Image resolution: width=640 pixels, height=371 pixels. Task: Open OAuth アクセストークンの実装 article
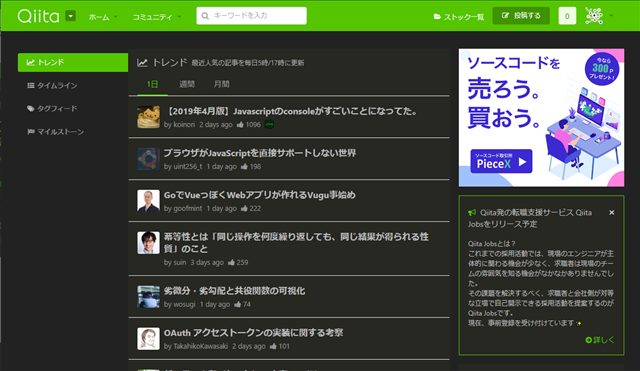coord(253,333)
